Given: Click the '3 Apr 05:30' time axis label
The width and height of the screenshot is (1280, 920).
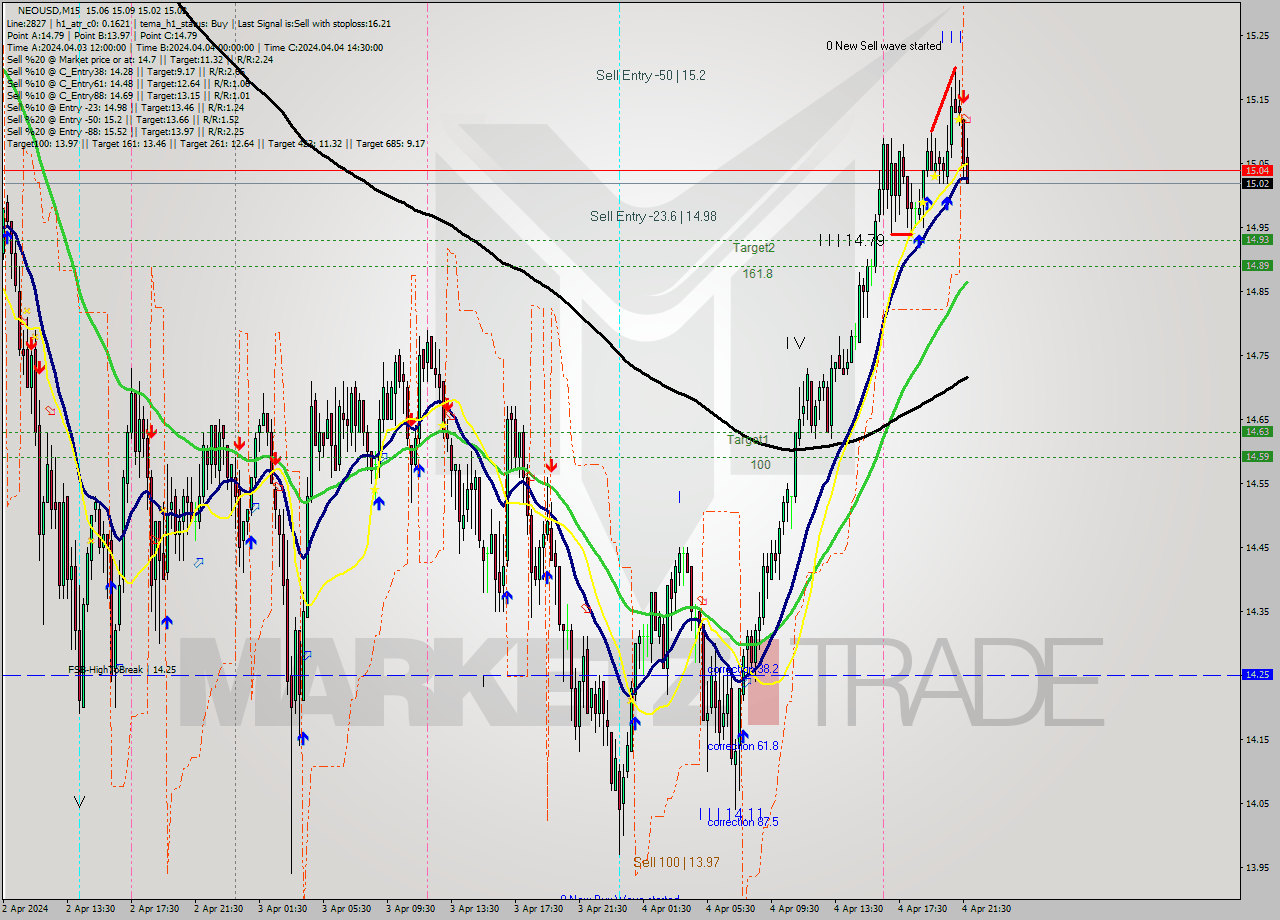Looking at the screenshot, I should pos(346,909).
